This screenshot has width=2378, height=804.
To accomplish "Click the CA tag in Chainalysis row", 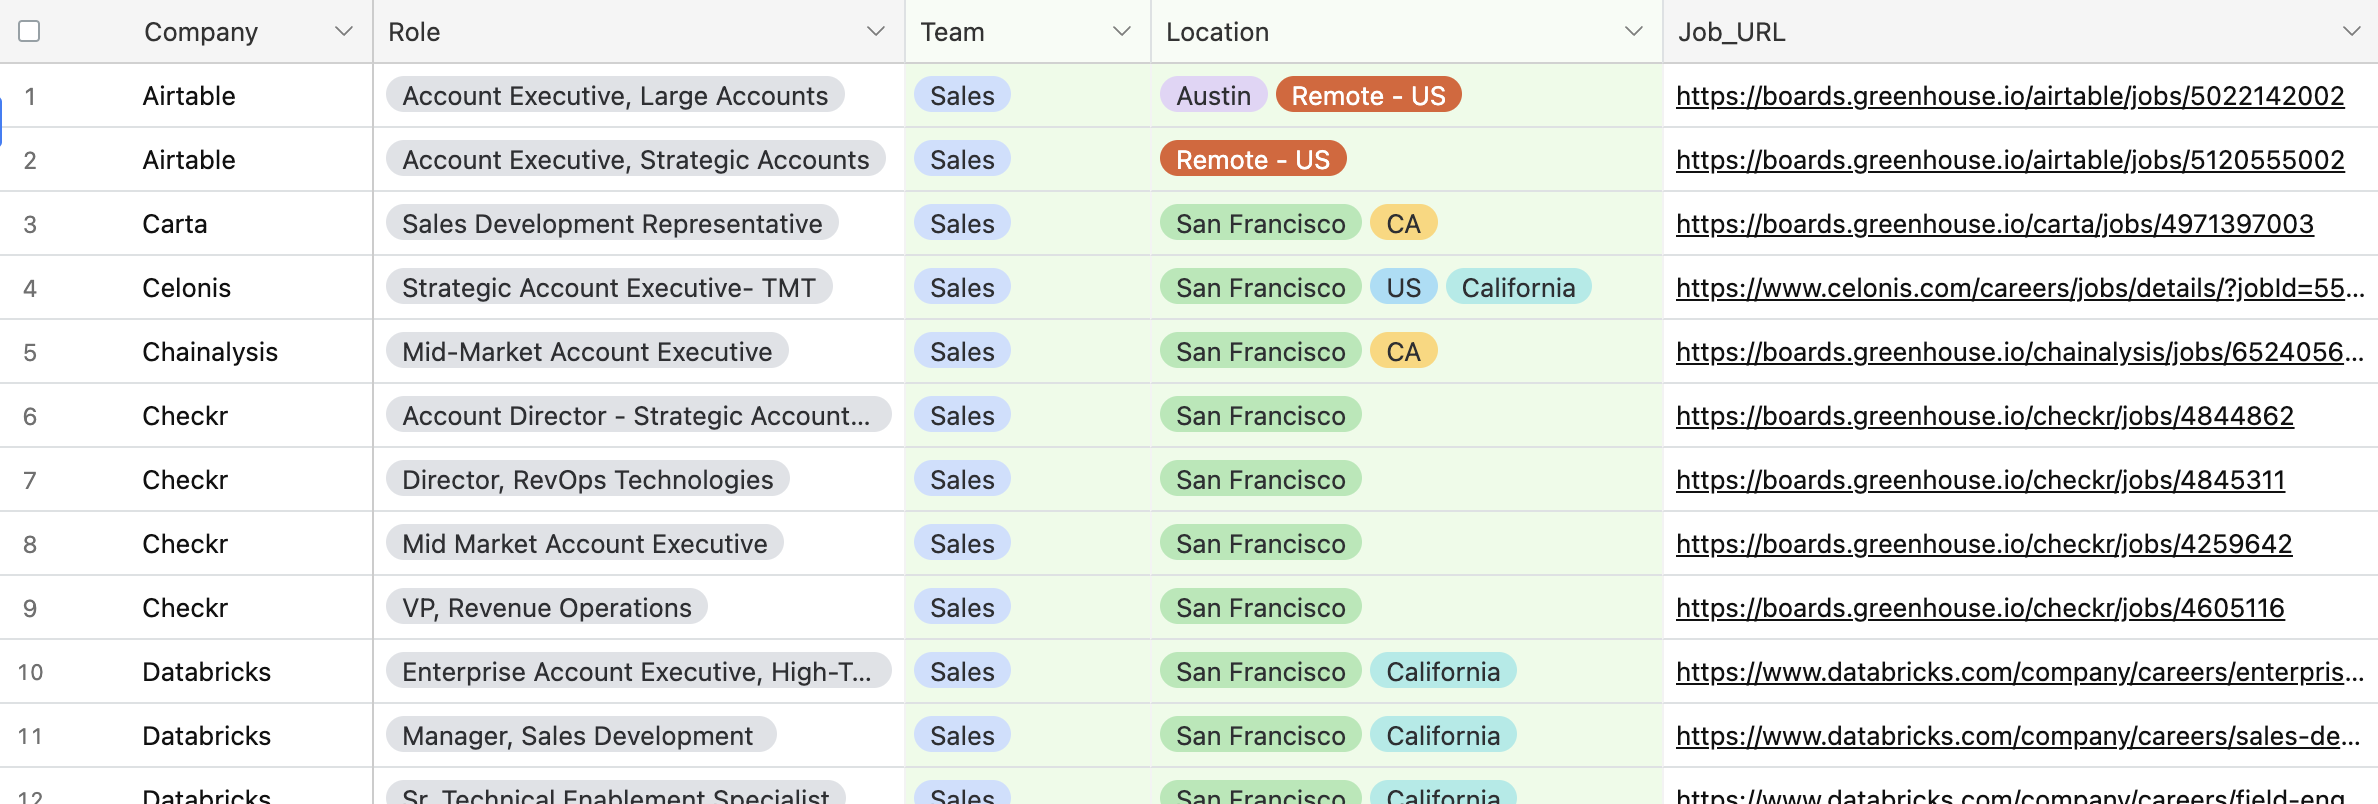I will [1403, 351].
